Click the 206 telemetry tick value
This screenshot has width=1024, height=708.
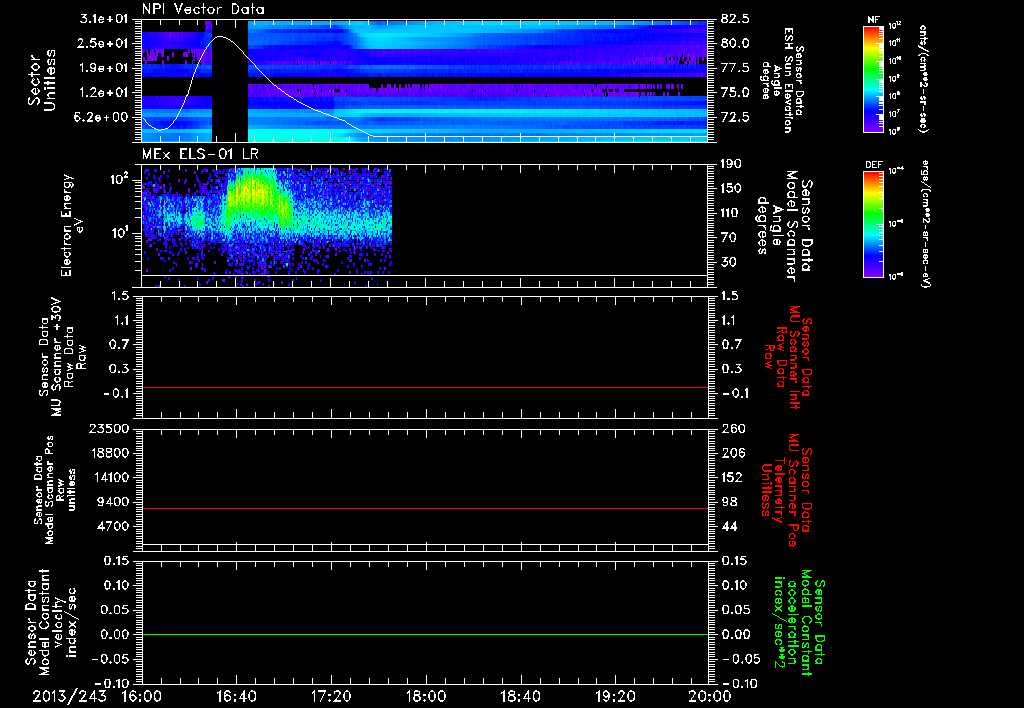731,453
